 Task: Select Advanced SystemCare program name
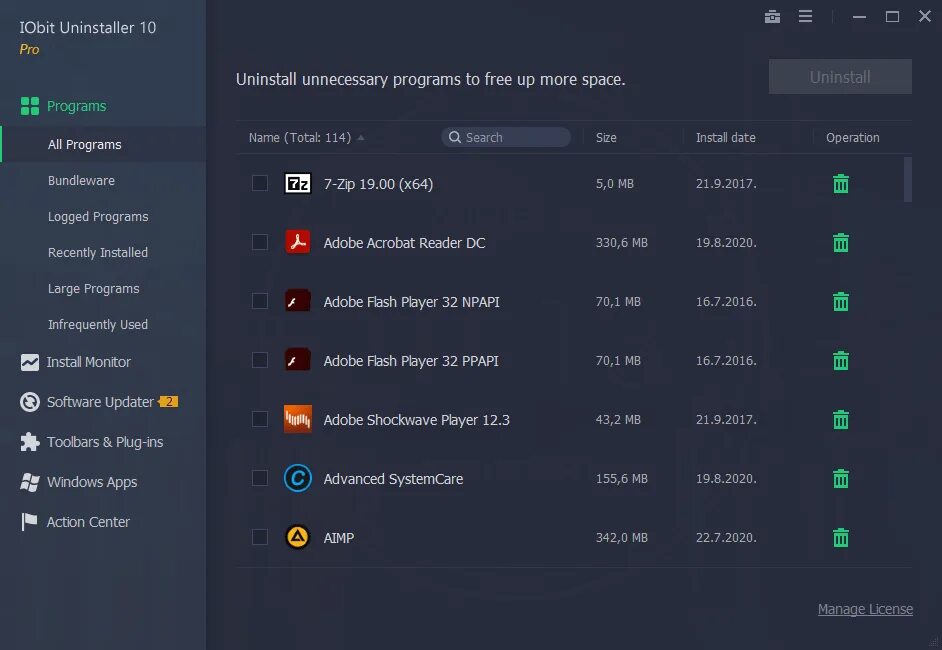tap(394, 479)
